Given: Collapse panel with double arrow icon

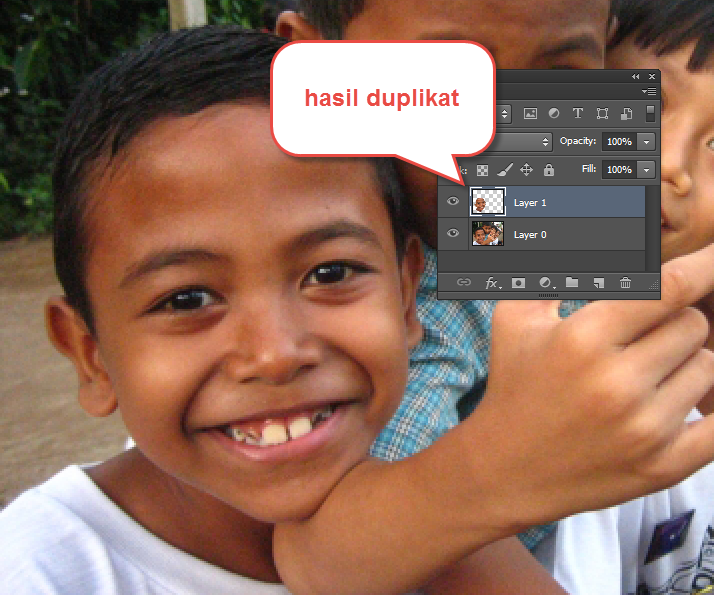Looking at the screenshot, I should pyautogui.click(x=636, y=76).
